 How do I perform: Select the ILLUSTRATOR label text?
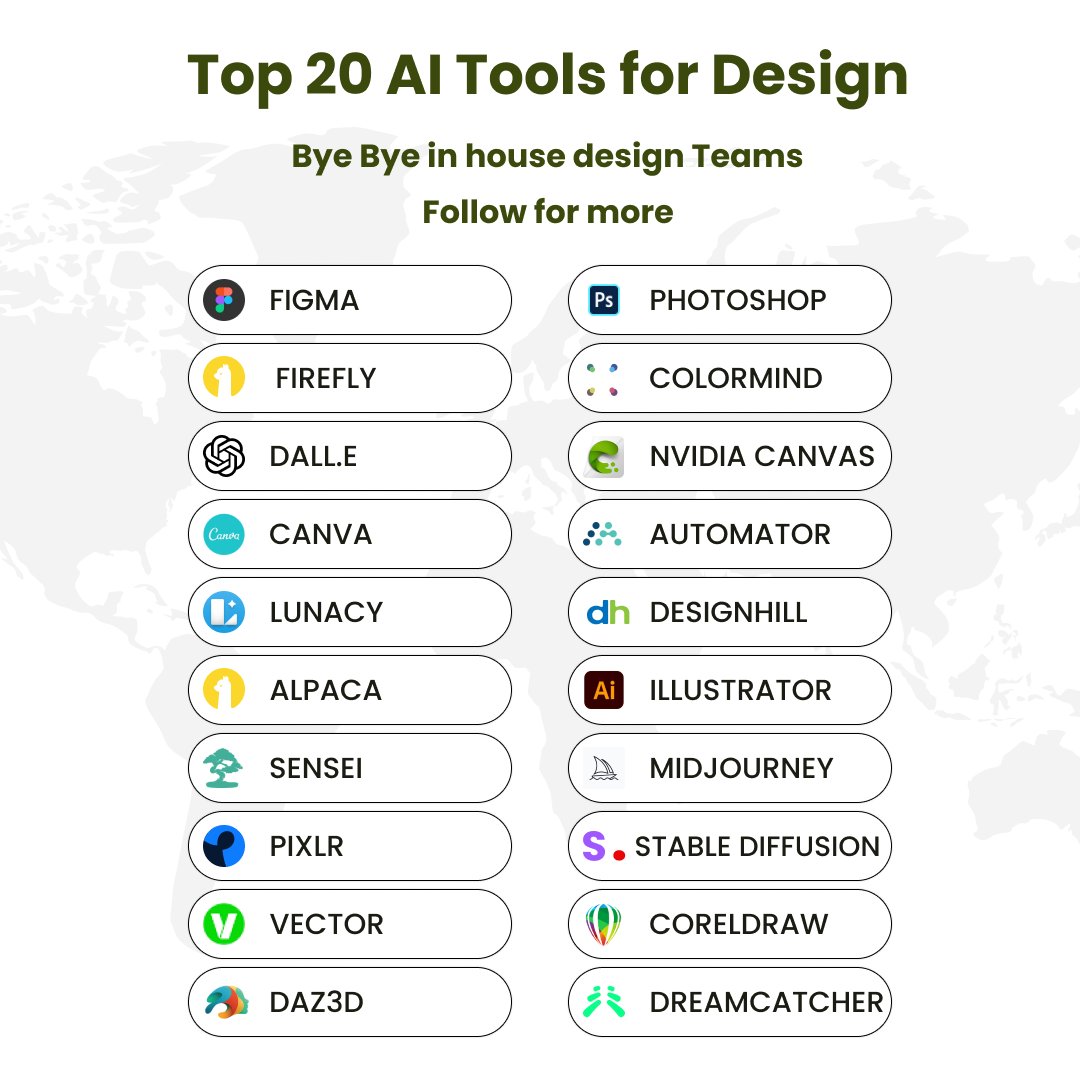coord(740,690)
